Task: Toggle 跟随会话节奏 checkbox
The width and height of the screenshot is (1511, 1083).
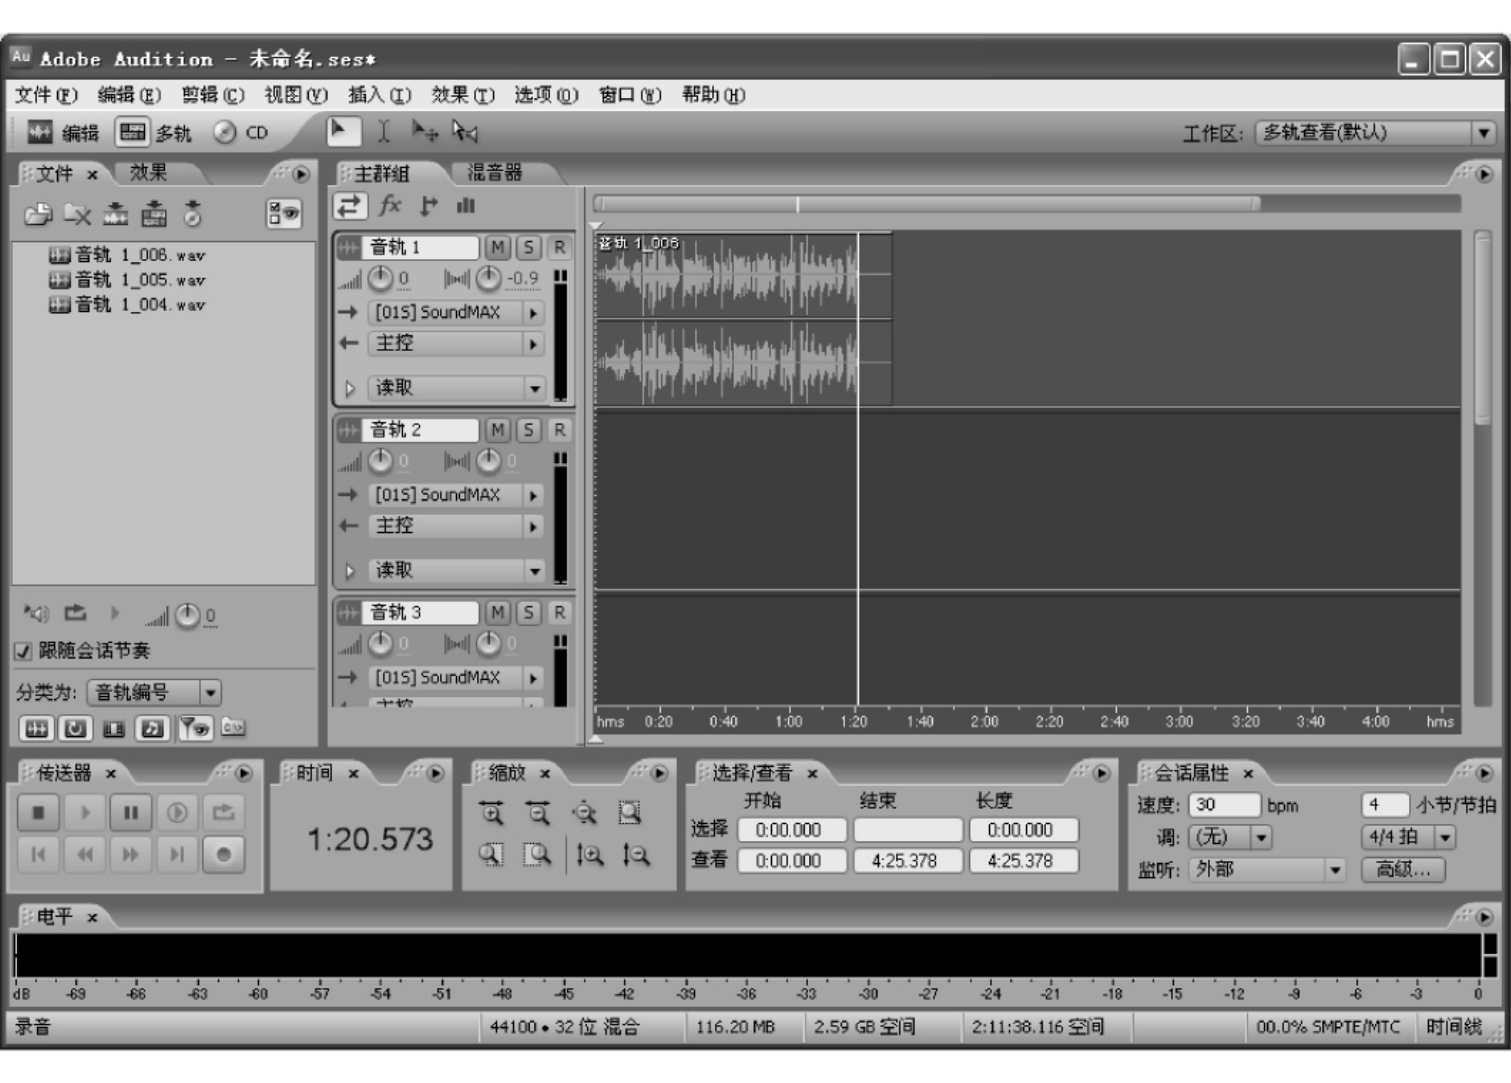Action: coord(23,651)
